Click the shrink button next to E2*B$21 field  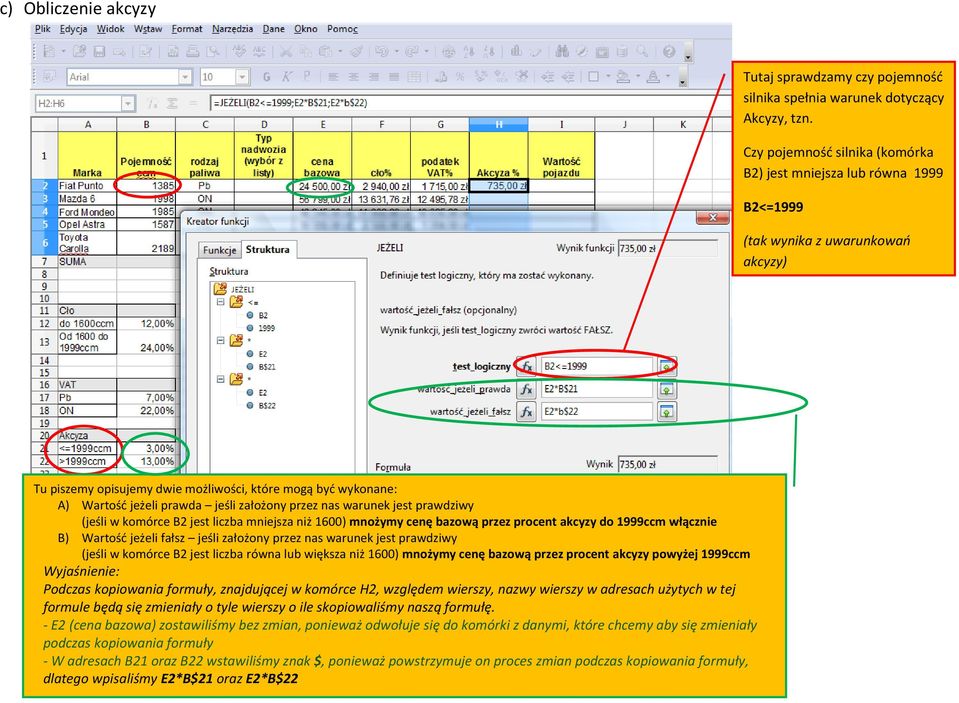(667, 389)
